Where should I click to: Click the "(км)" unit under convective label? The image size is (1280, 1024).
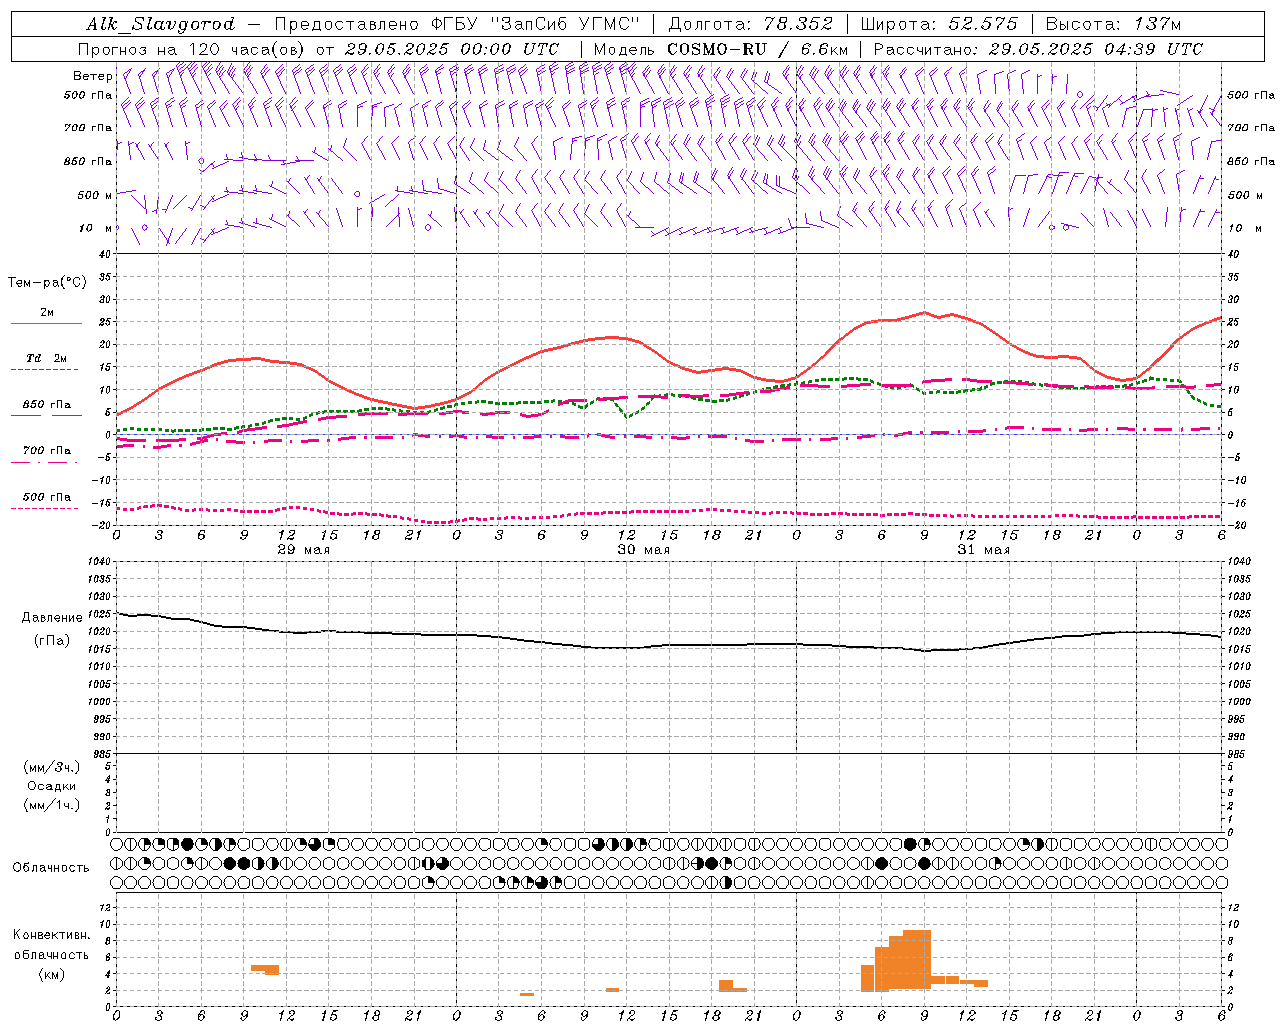tap(51, 974)
